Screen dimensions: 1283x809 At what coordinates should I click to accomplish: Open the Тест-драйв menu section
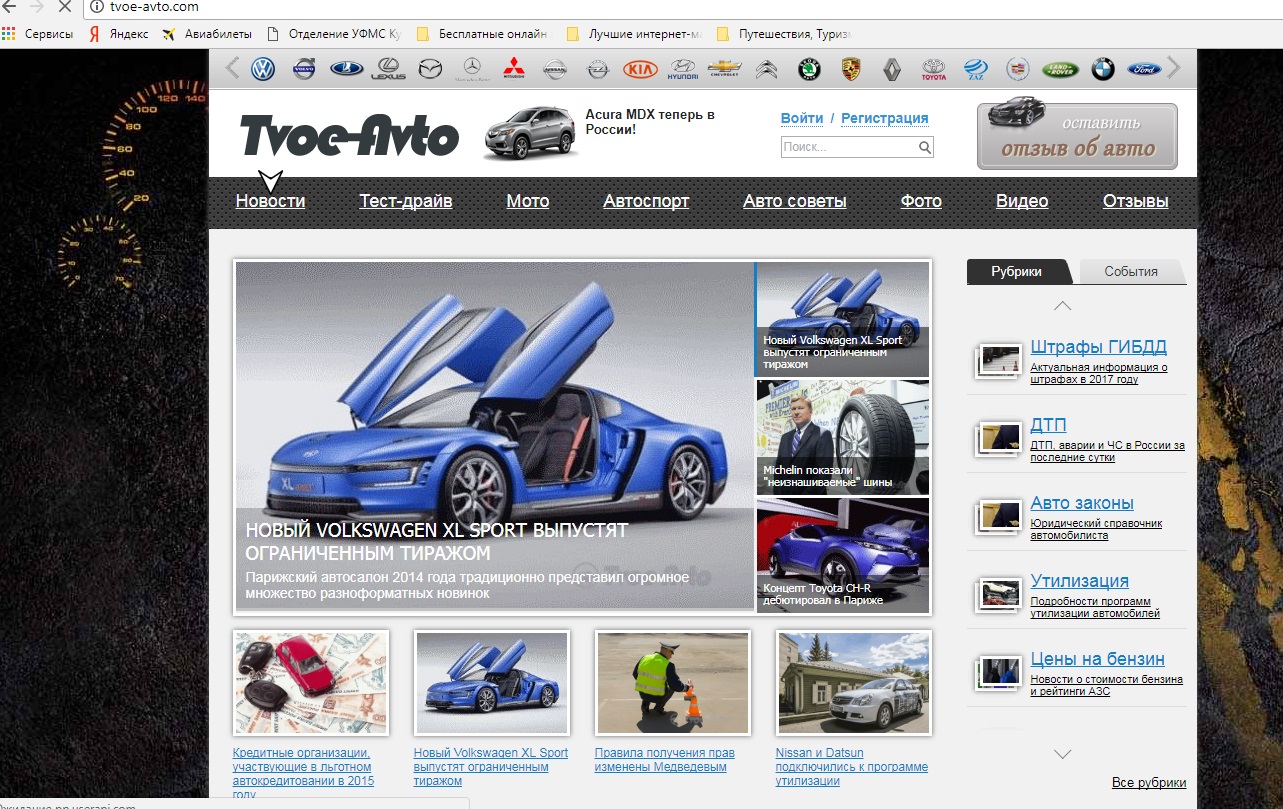click(406, 201)
